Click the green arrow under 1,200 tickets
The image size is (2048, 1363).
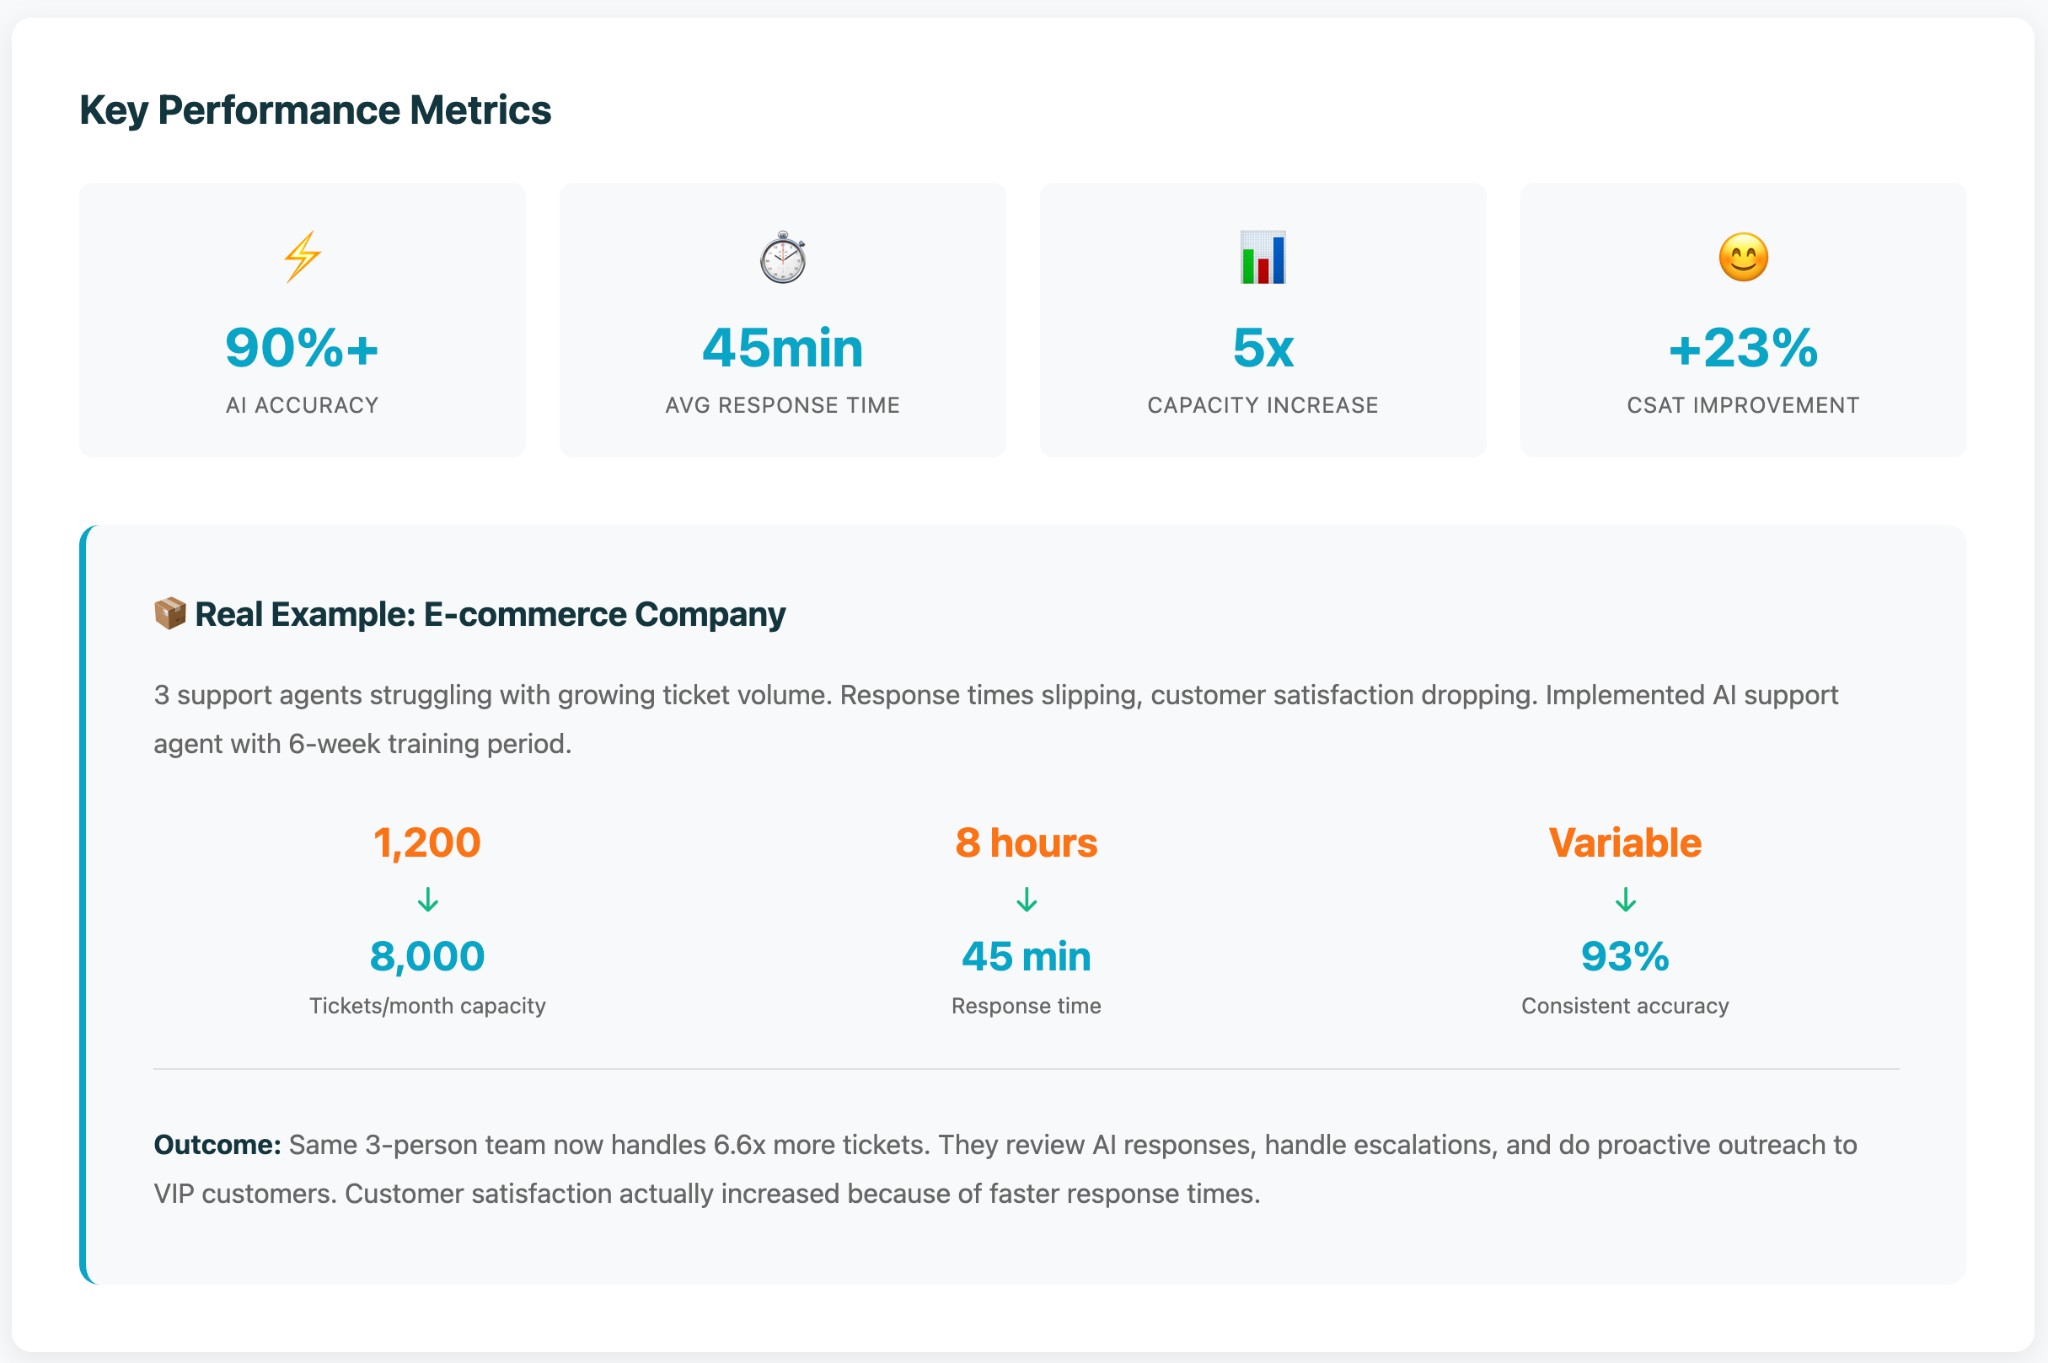[428, 899]
